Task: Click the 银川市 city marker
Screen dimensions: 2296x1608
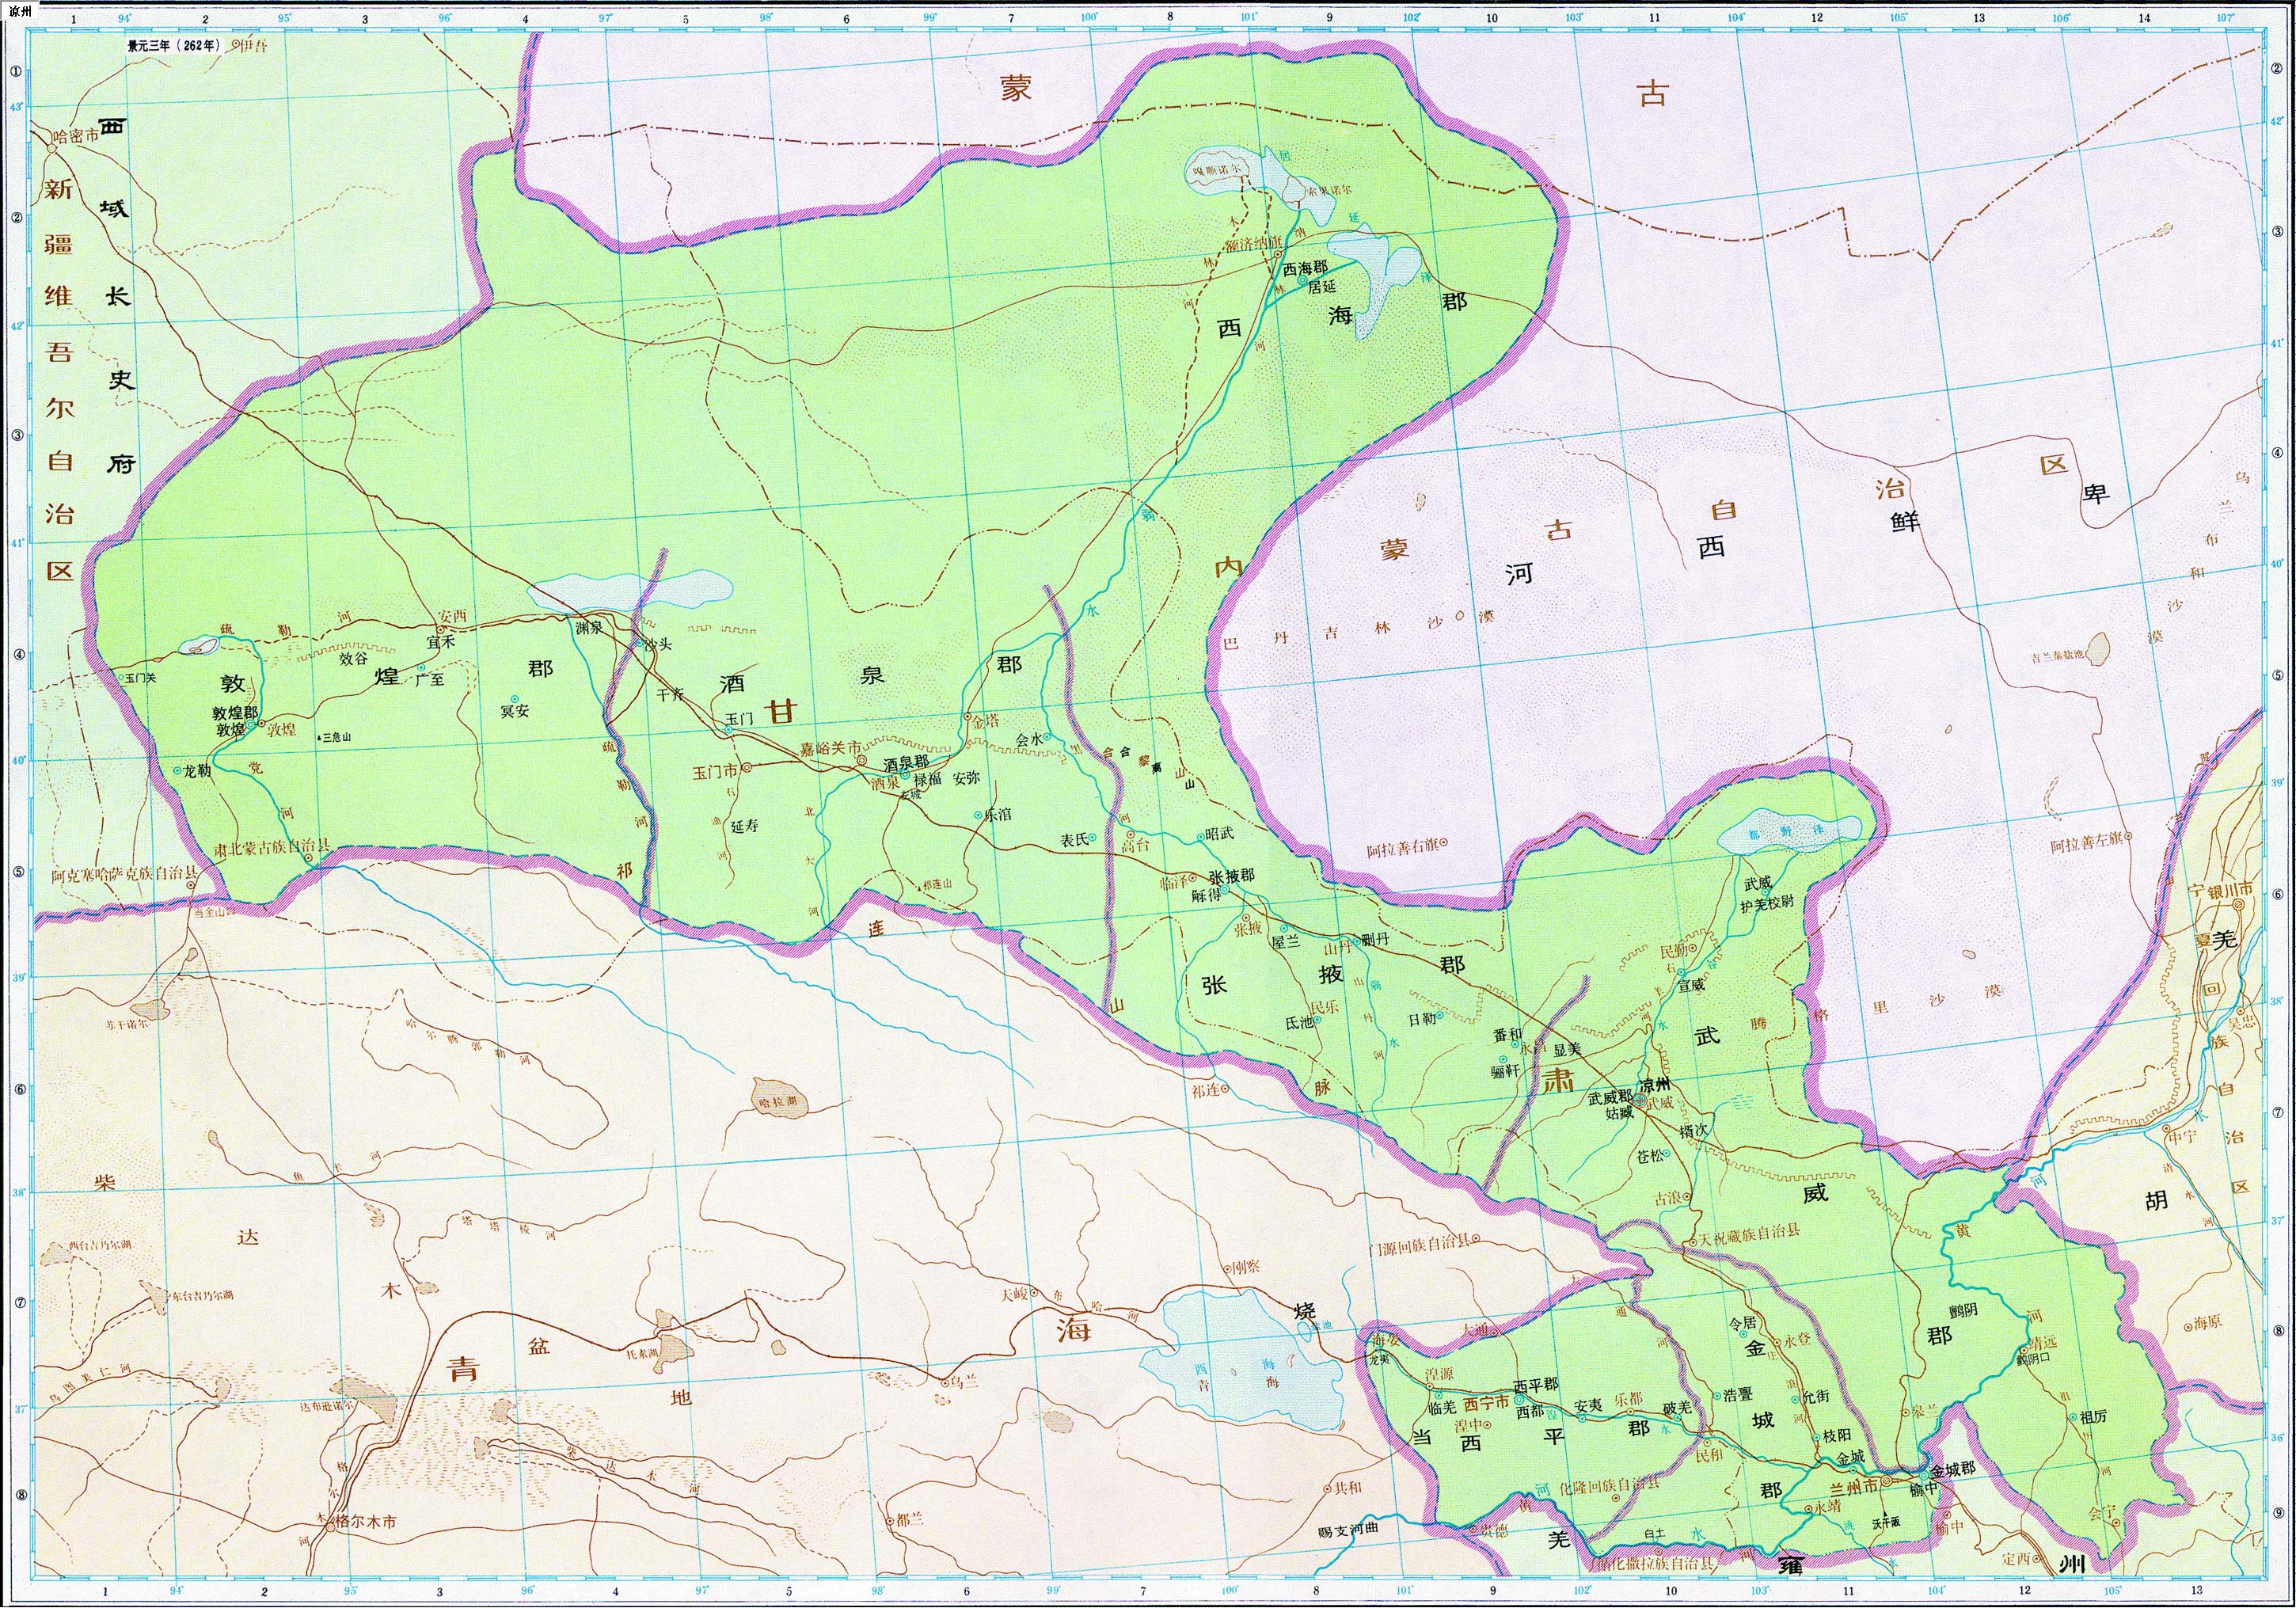Action: [x=2239, y=904]
